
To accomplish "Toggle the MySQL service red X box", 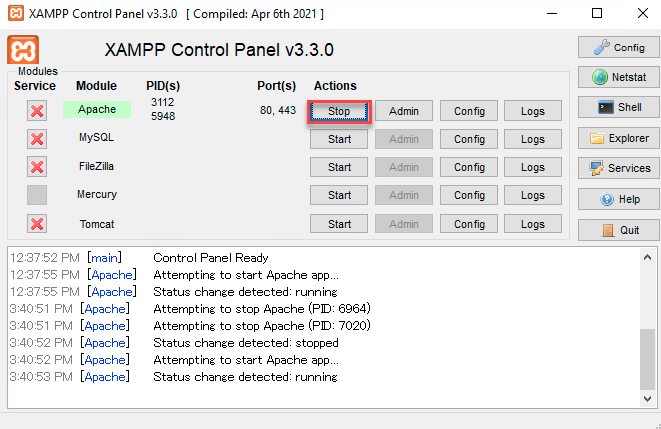I will pos(37,139).
